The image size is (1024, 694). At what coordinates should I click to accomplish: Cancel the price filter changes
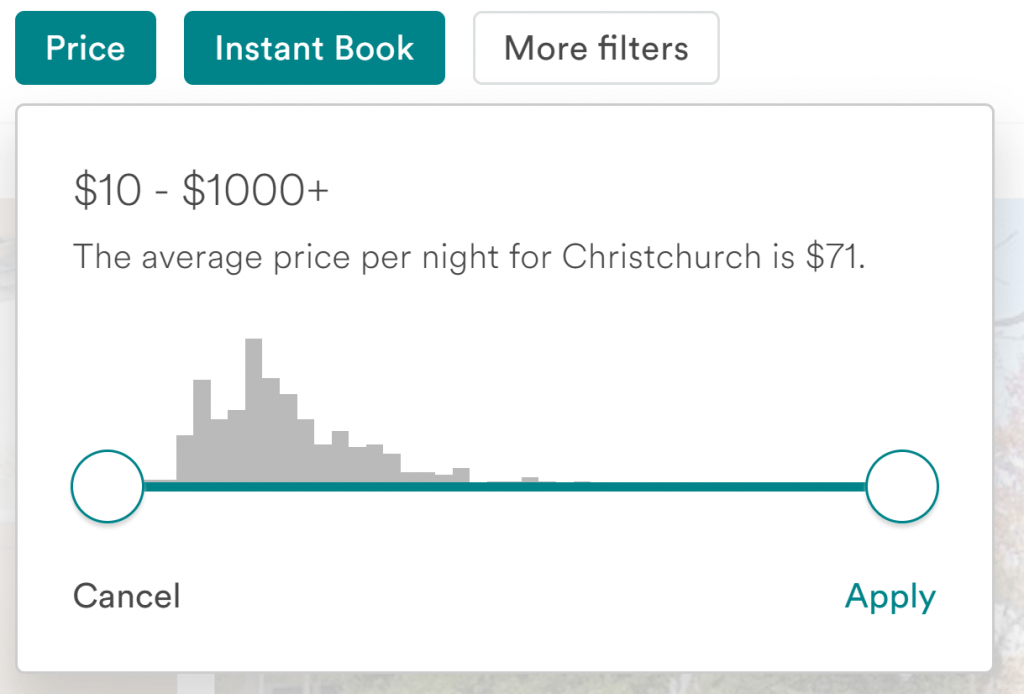tap(126, 596)
